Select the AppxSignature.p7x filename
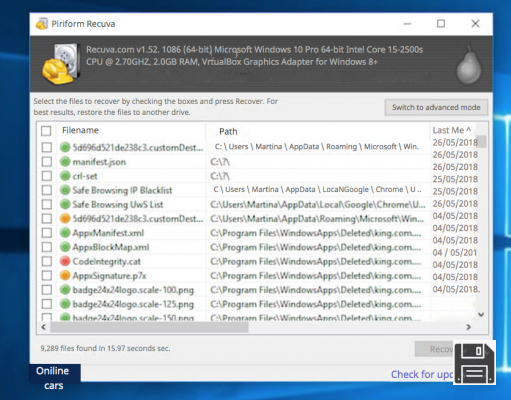 pyautogui.click(x=109, y=276)
